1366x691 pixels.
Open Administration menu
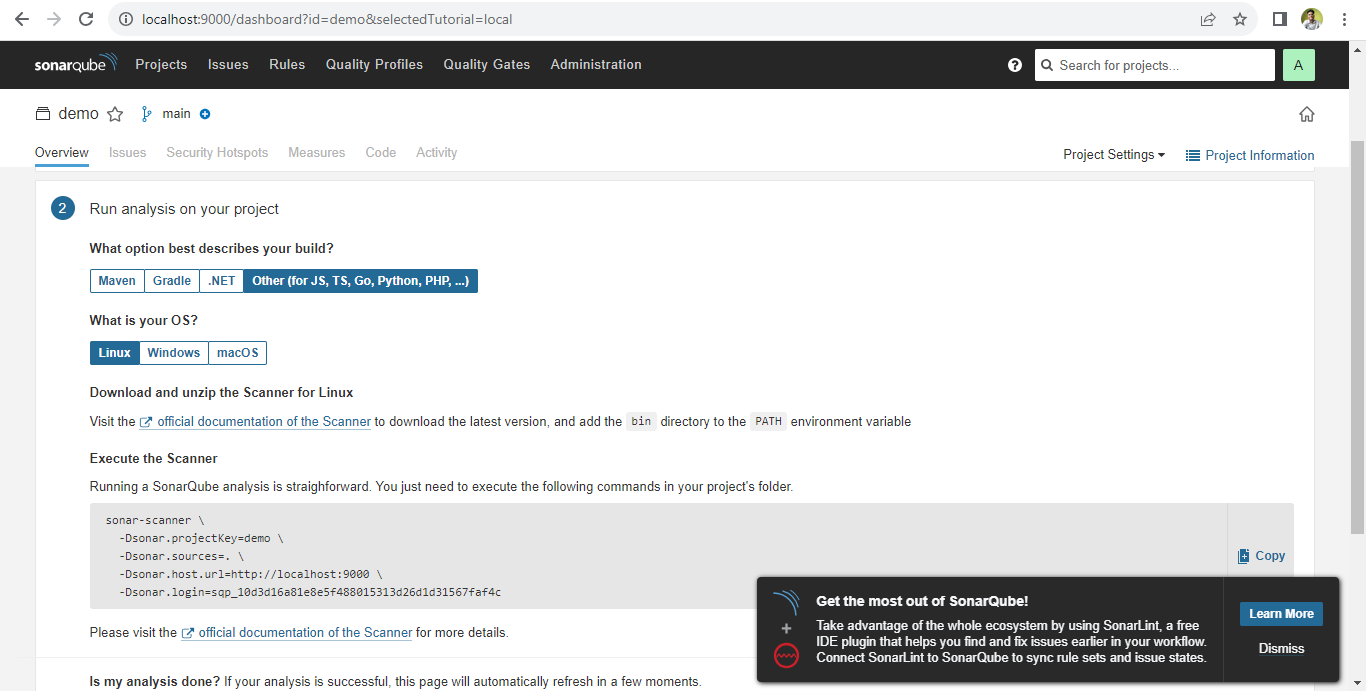point(596,64)
